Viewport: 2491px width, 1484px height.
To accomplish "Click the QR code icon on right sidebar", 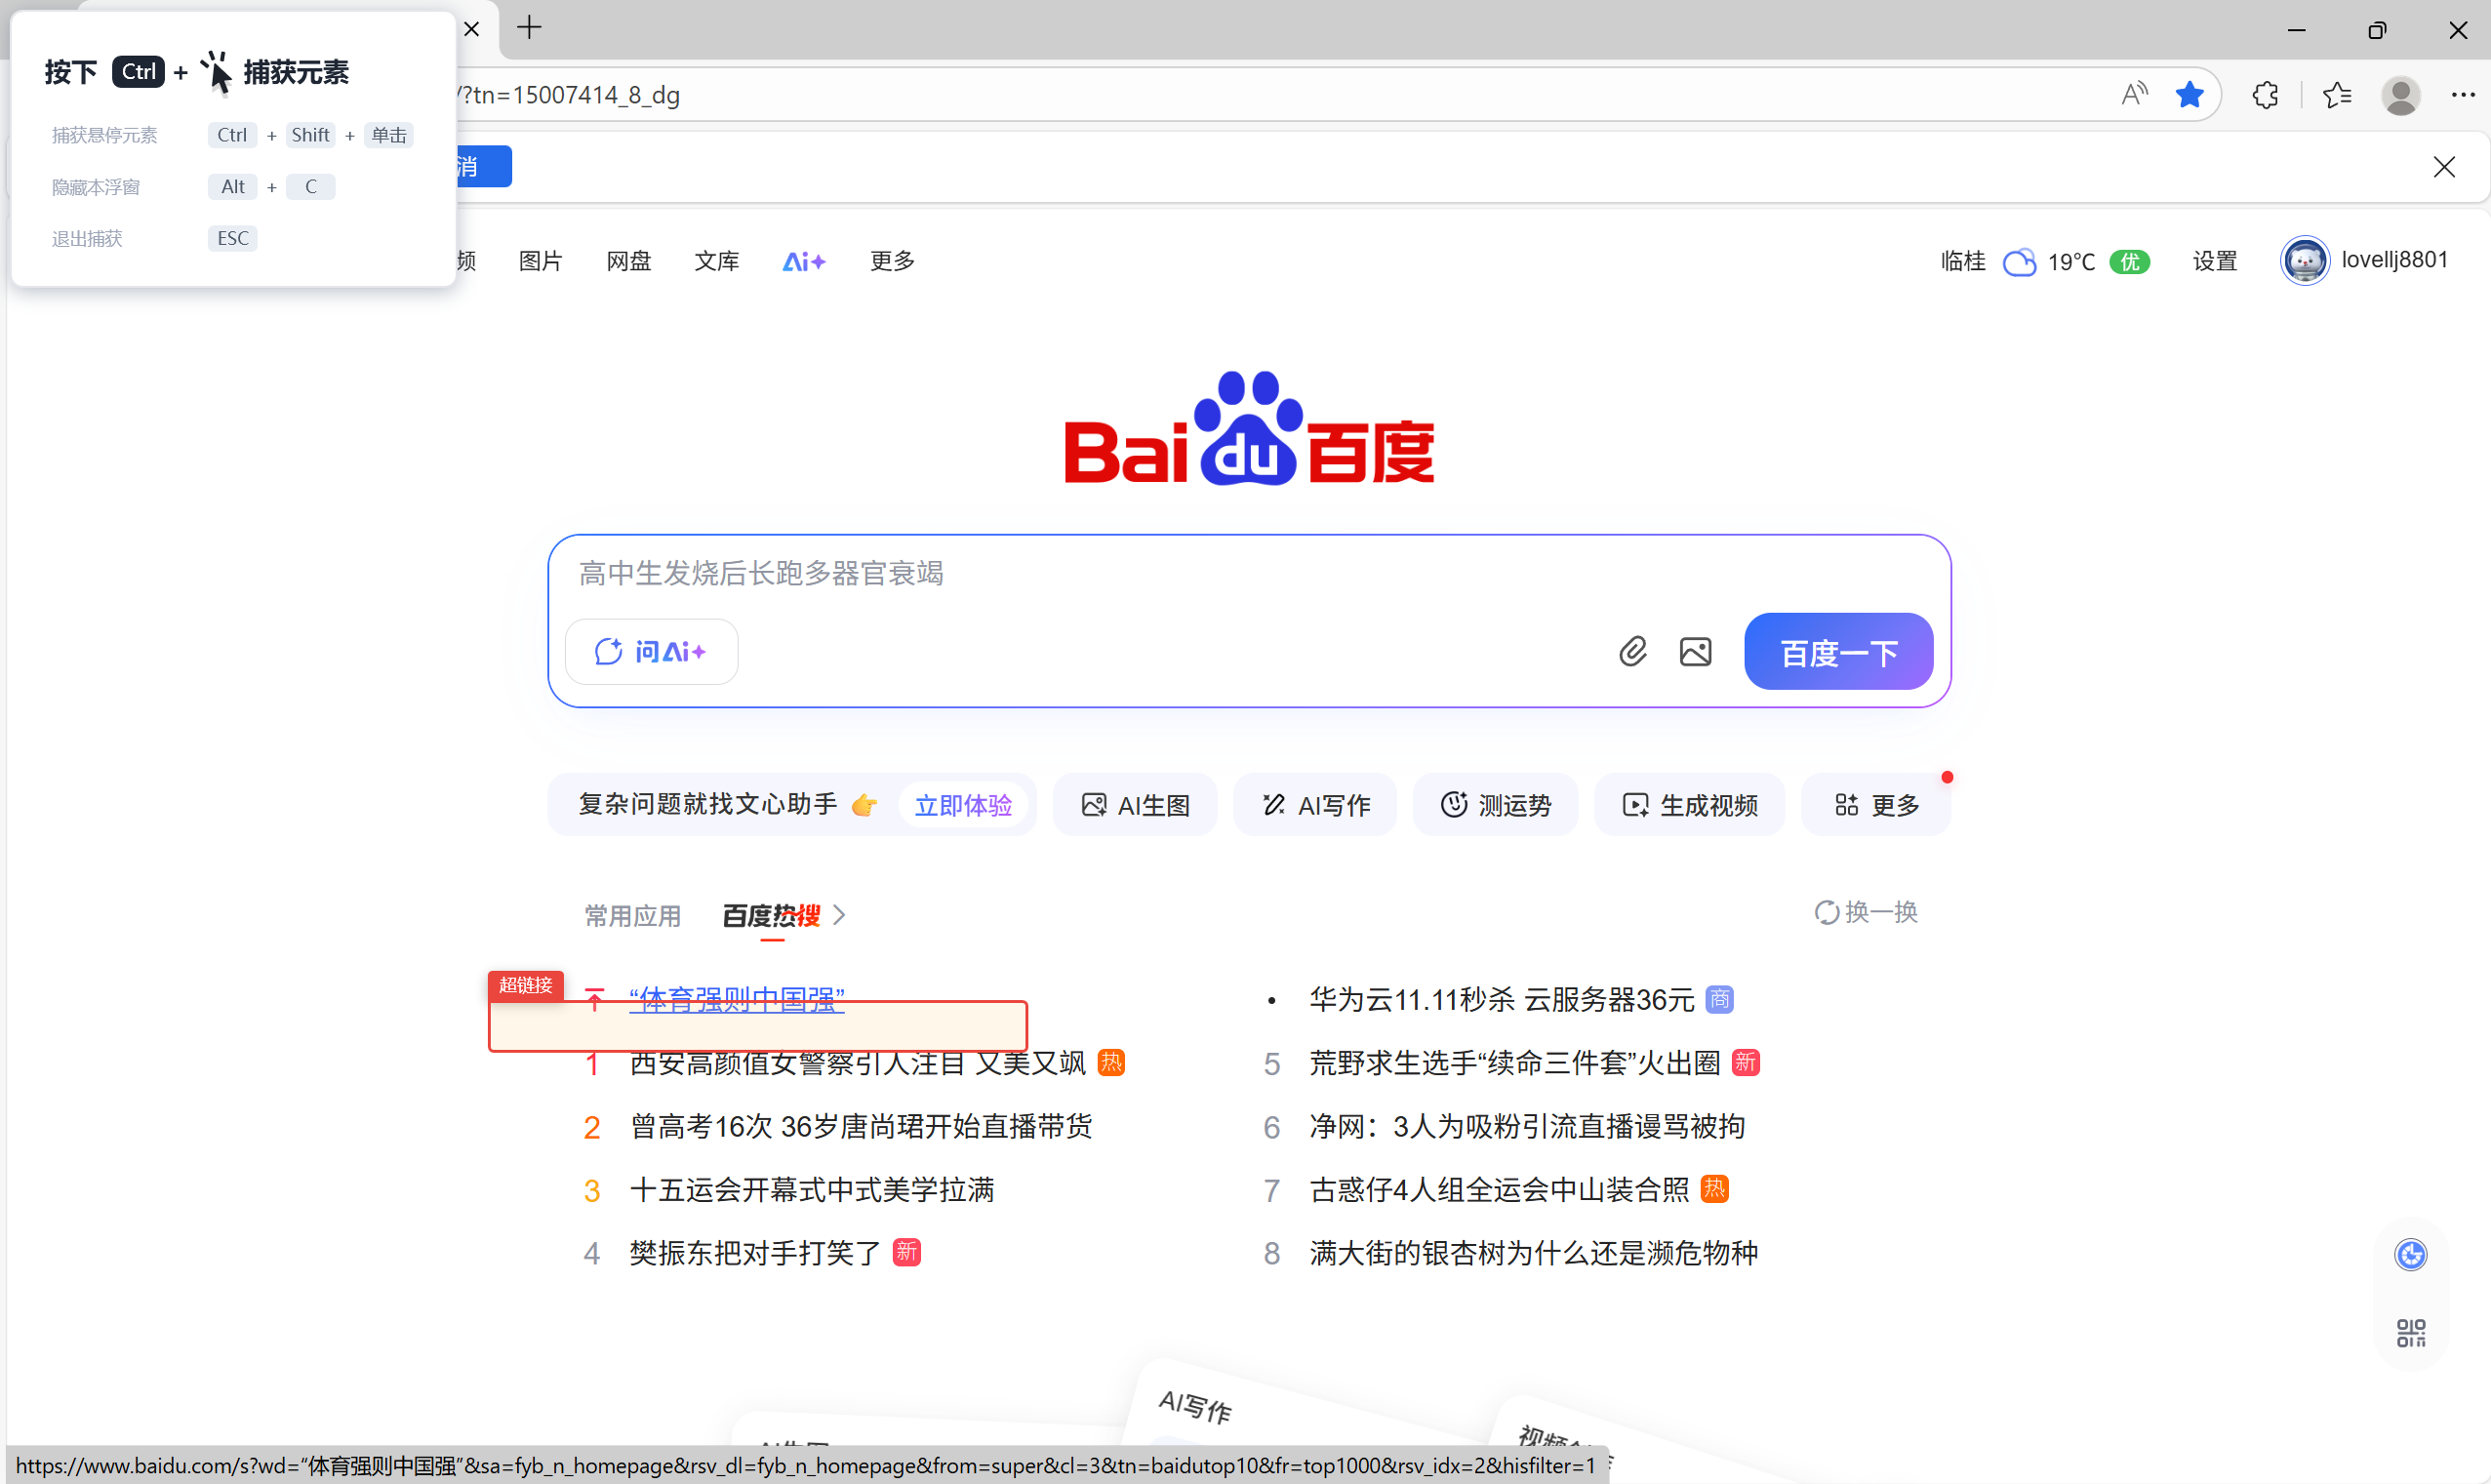I will (x=2411, y=1333).
